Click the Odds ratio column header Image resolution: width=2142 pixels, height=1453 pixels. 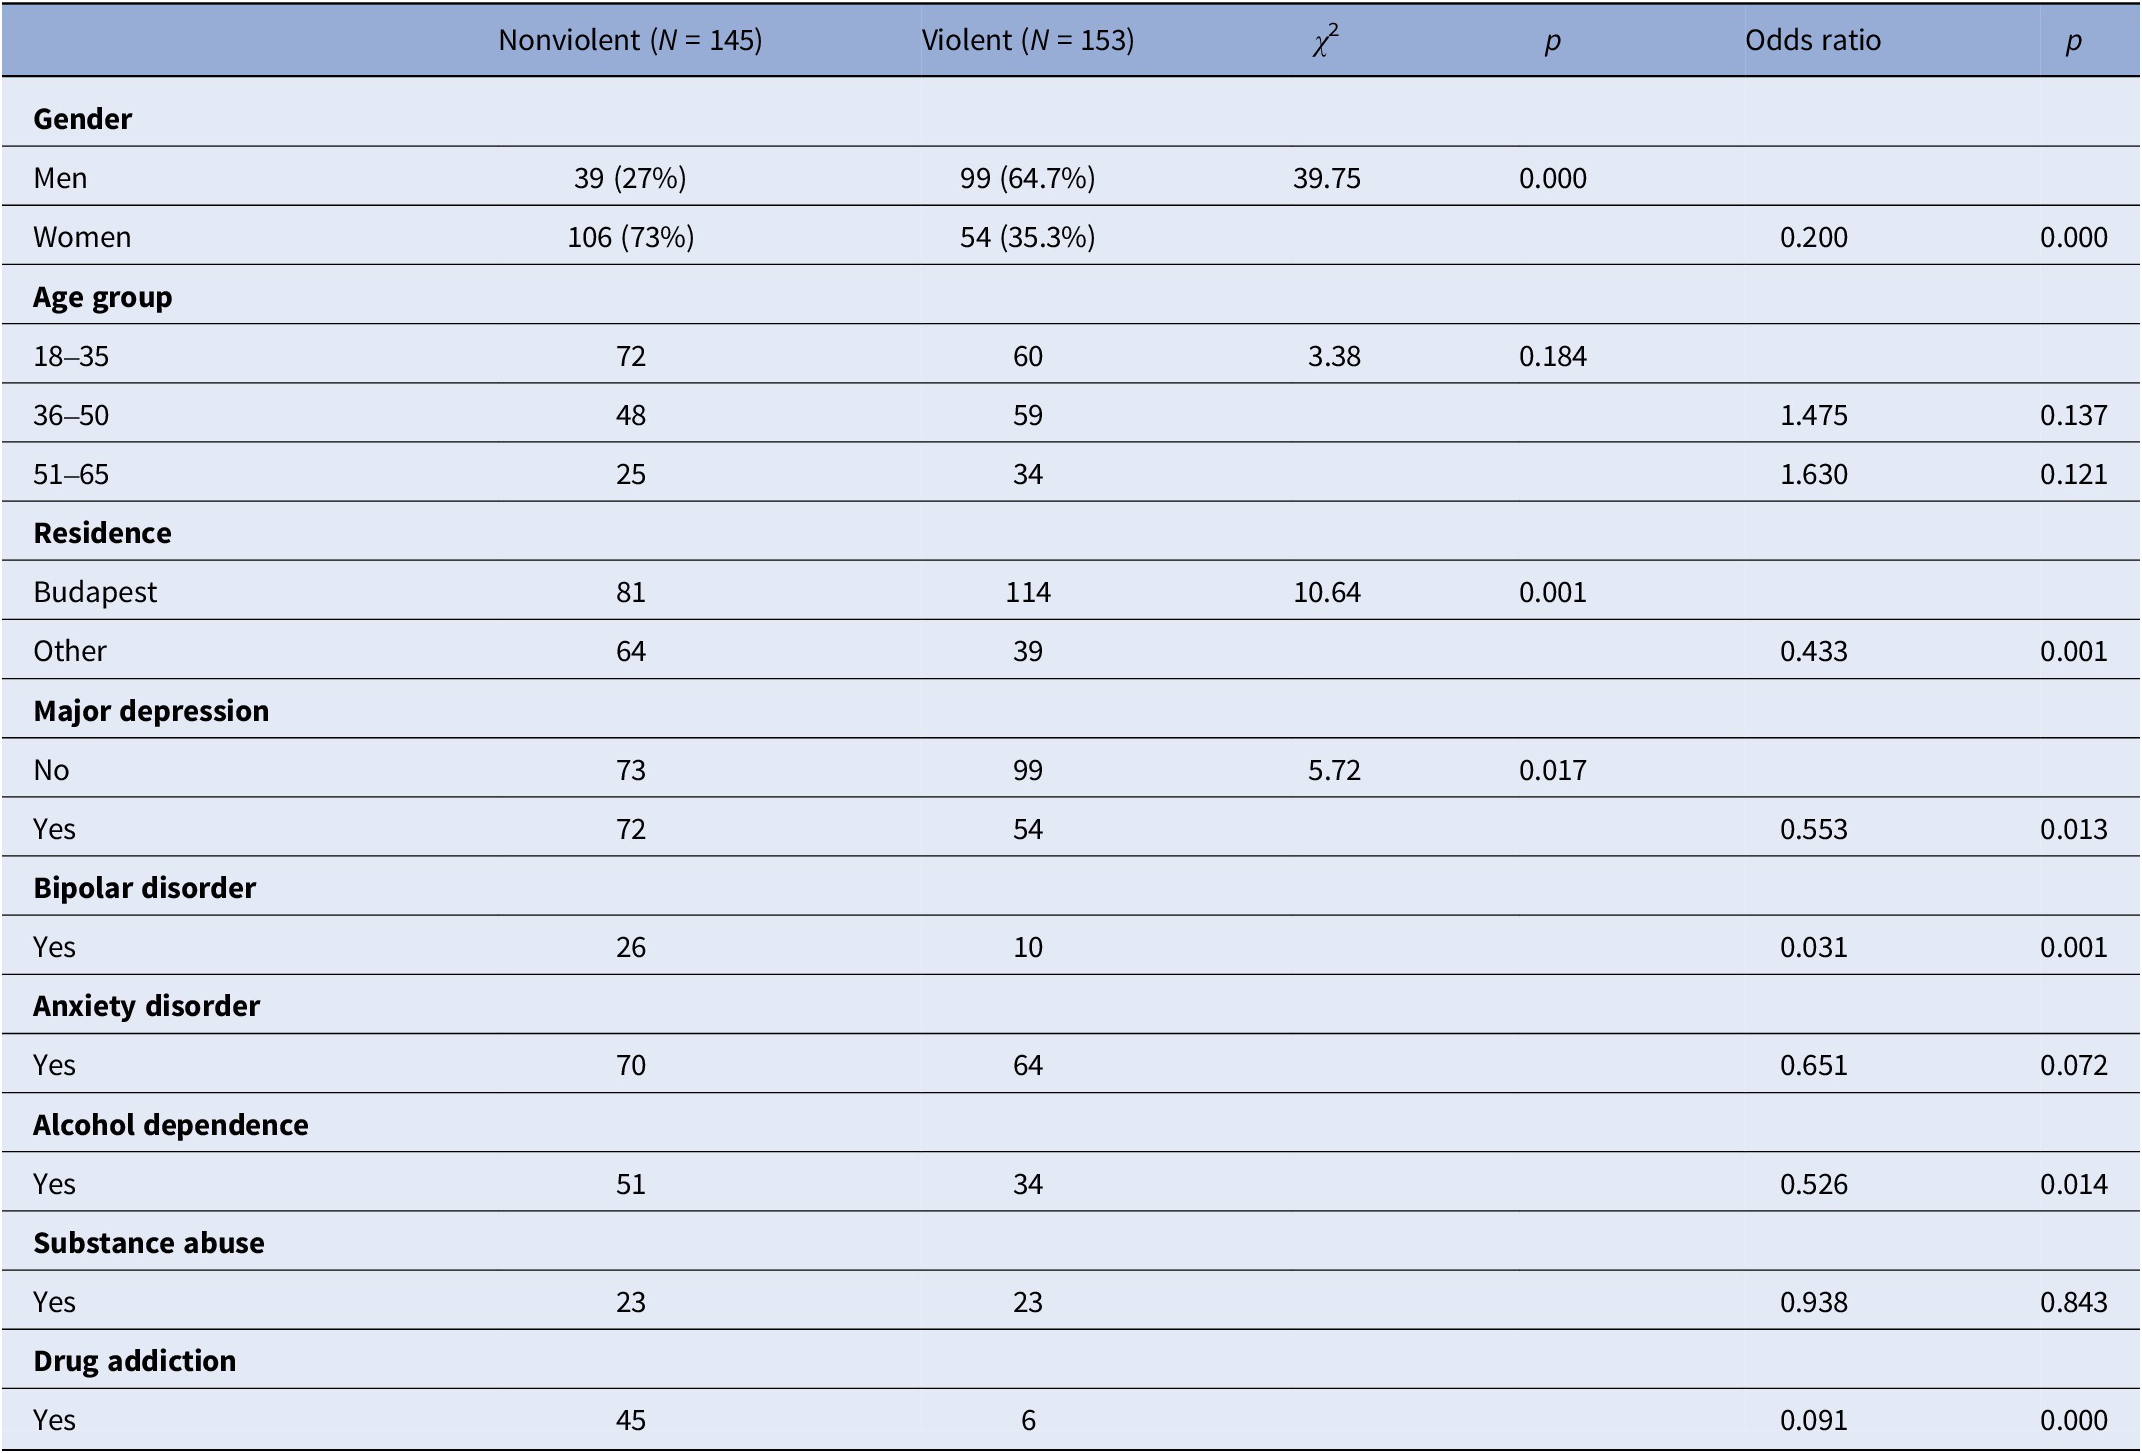[x=1812, y=40]
